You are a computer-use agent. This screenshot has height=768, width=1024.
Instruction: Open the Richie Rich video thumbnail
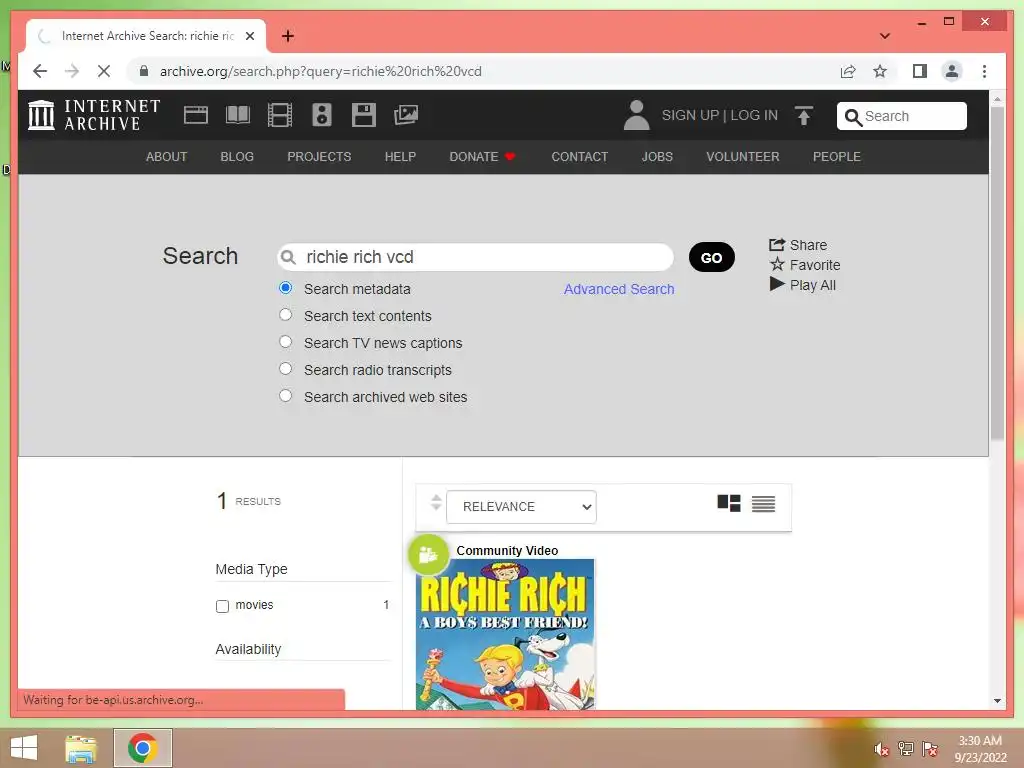coord(505,634)
